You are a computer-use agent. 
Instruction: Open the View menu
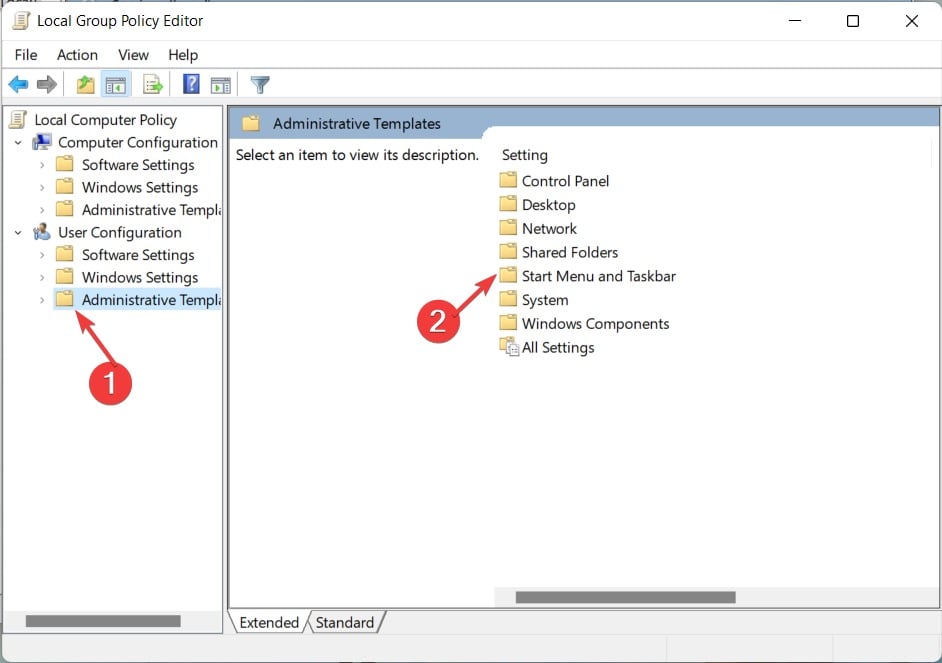(x=133, y=55)
